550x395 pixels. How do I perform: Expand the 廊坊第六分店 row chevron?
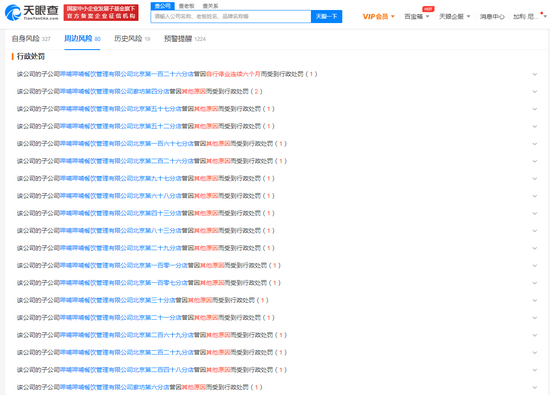point(535,387)
